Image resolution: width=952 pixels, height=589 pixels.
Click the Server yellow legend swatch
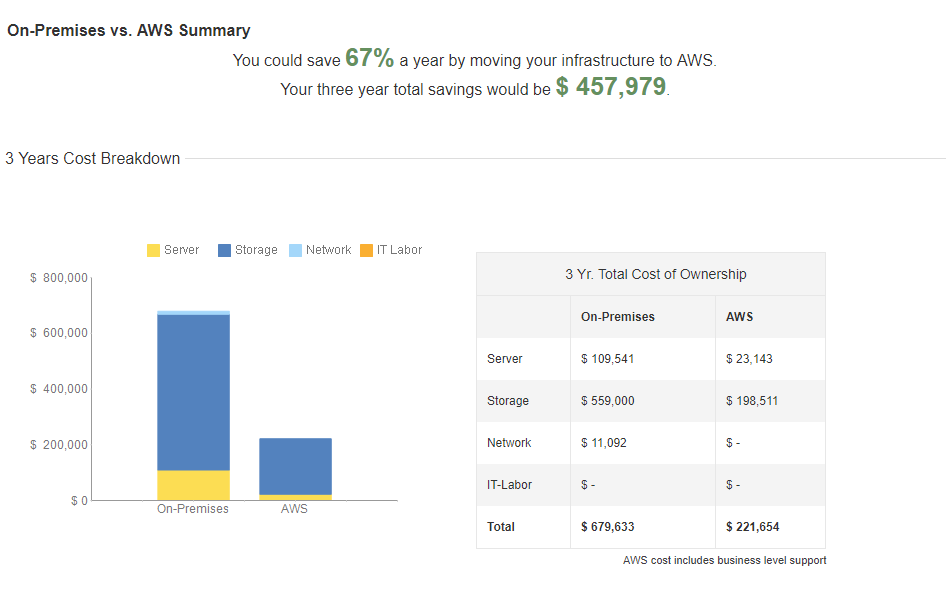pos(153,250)
